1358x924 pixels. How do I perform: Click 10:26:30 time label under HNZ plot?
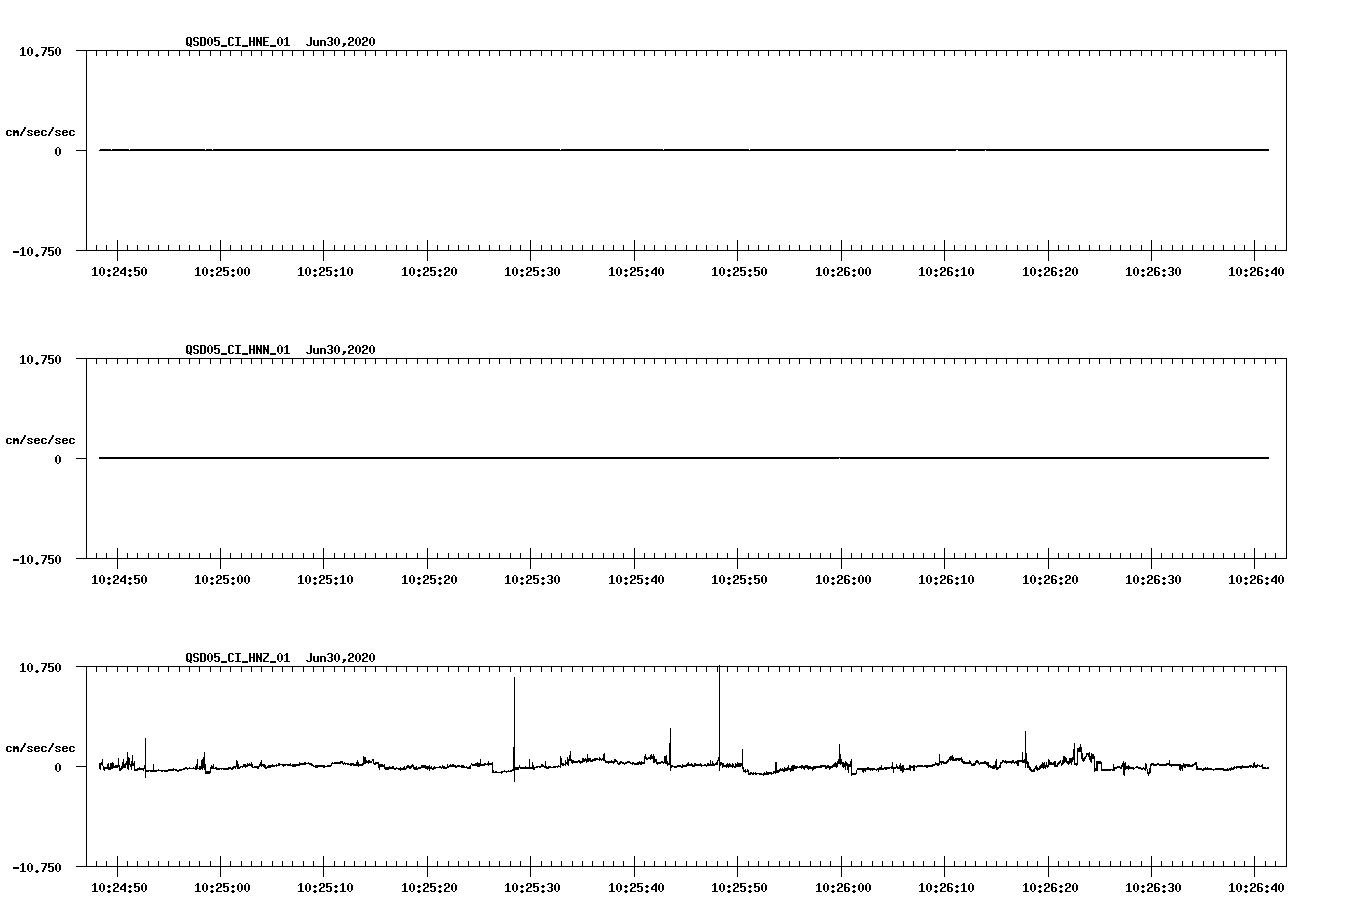click(1153, 887)
